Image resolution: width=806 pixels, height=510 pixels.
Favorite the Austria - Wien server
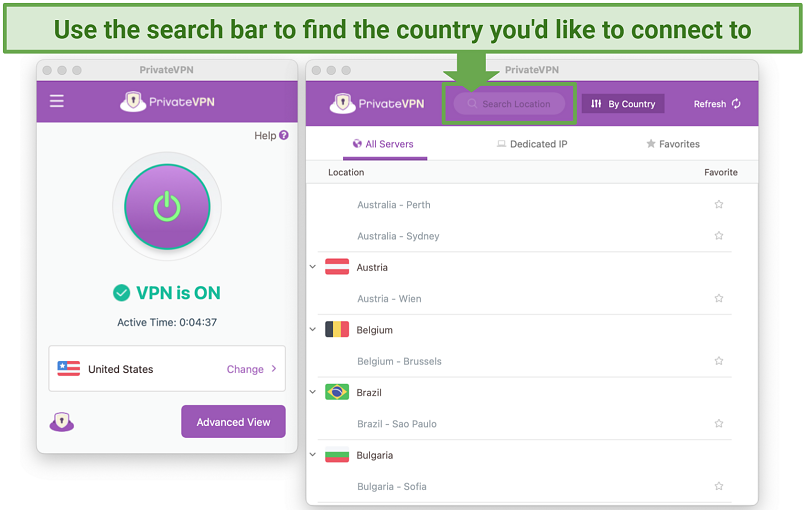point(719,299)
